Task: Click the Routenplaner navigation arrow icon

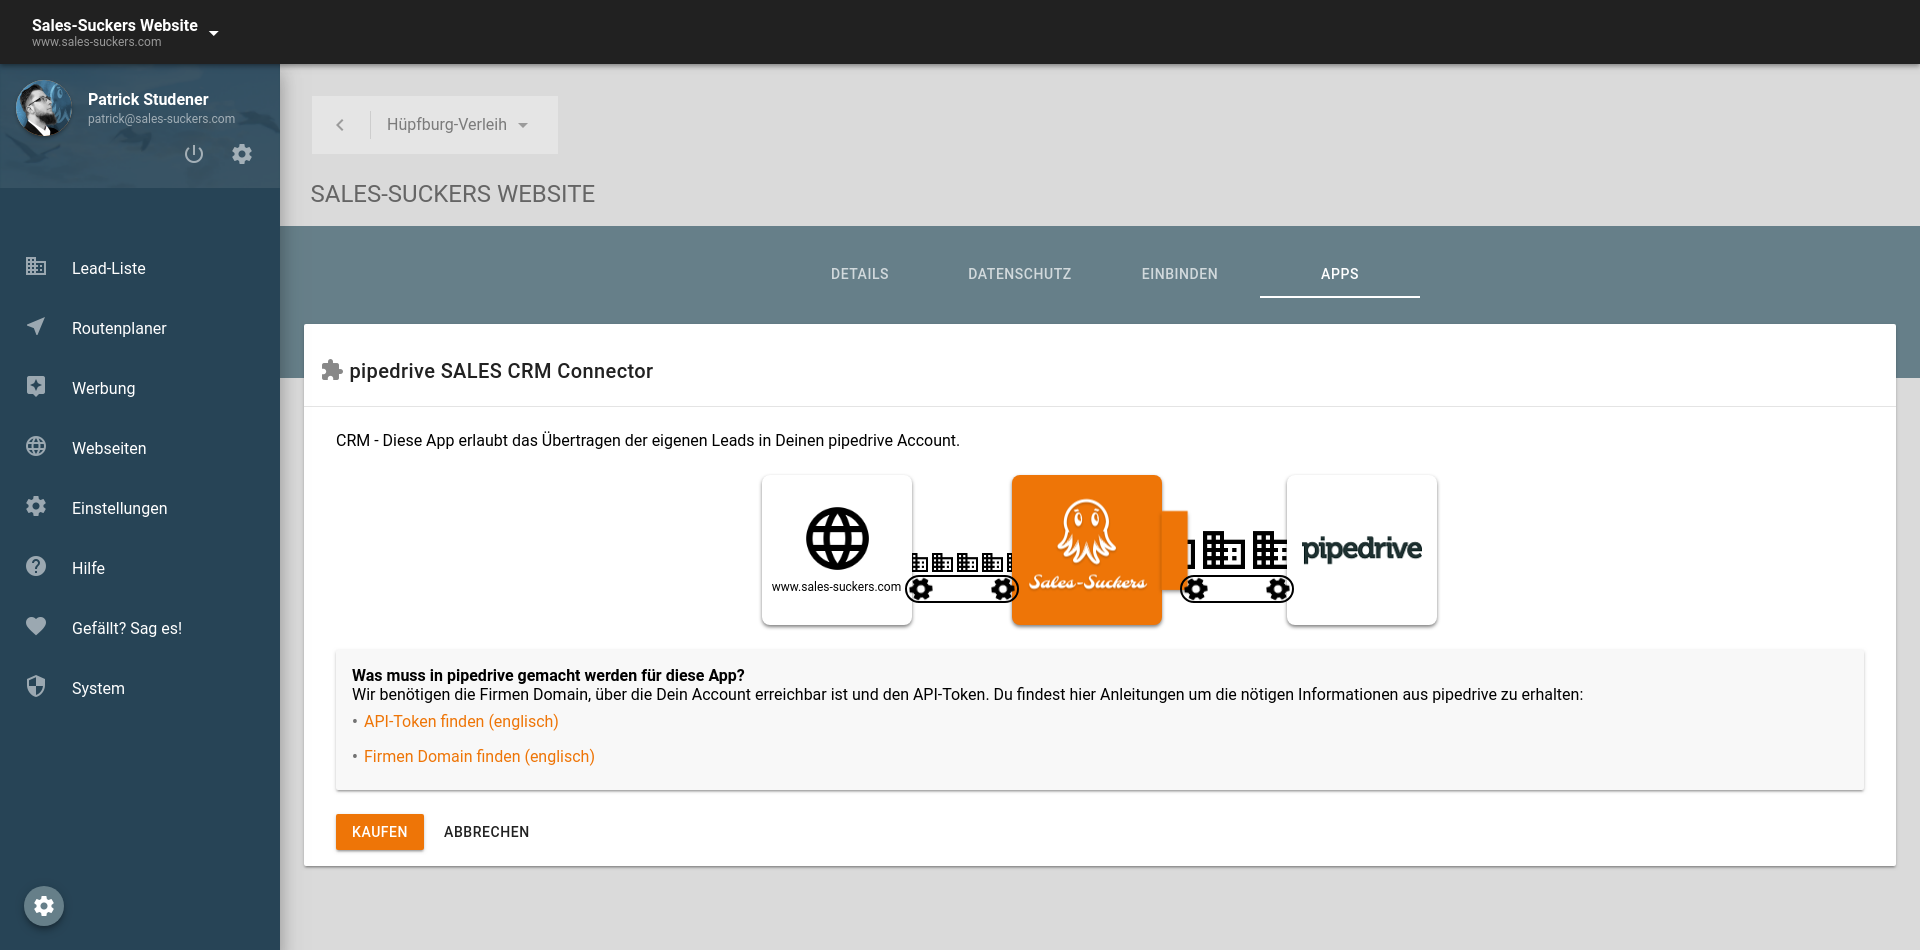Action: tap(36, 326)
